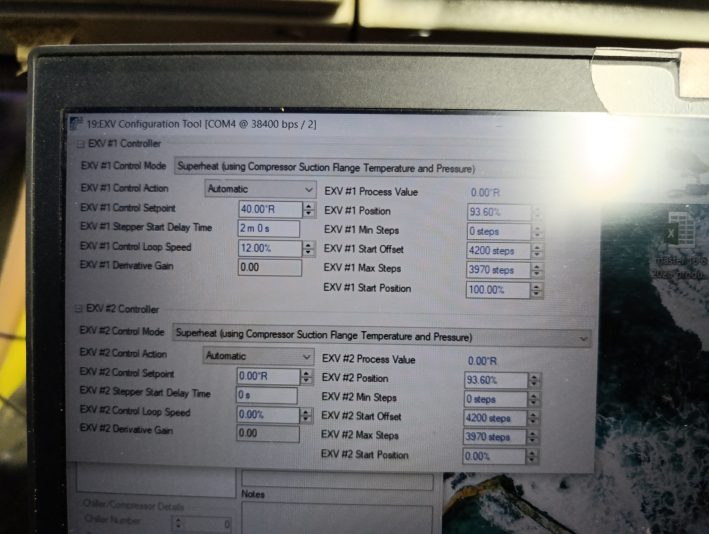The width and height of the screenshot is (709, 534).
Task: Adjust EXV #1 Control Setpoint stepper arrows
Action: coord(309,209)
